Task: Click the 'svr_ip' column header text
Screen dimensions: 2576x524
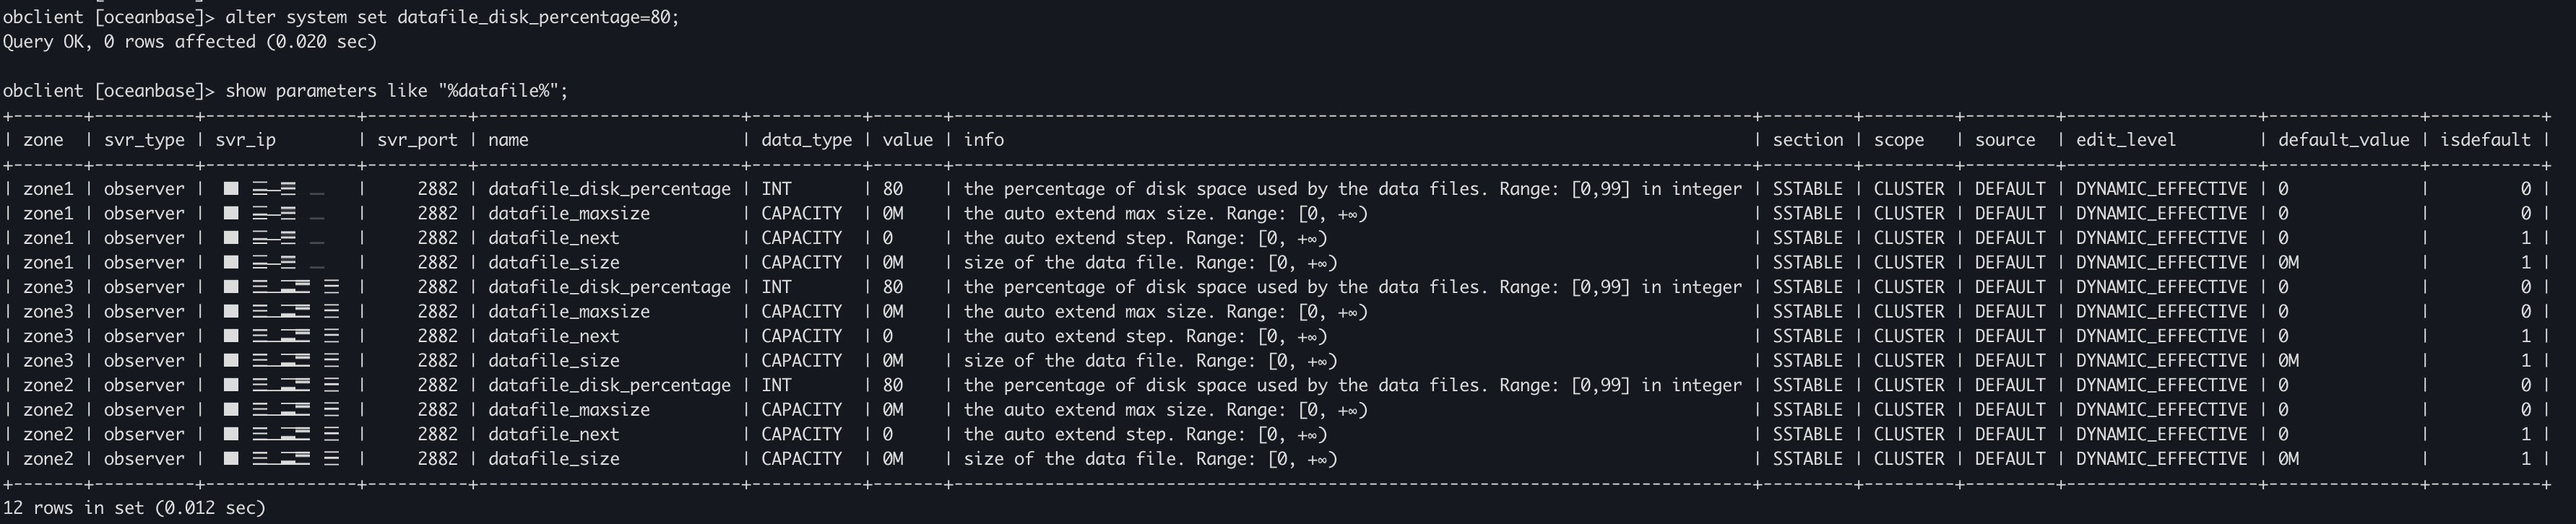Action: point(245,140)
